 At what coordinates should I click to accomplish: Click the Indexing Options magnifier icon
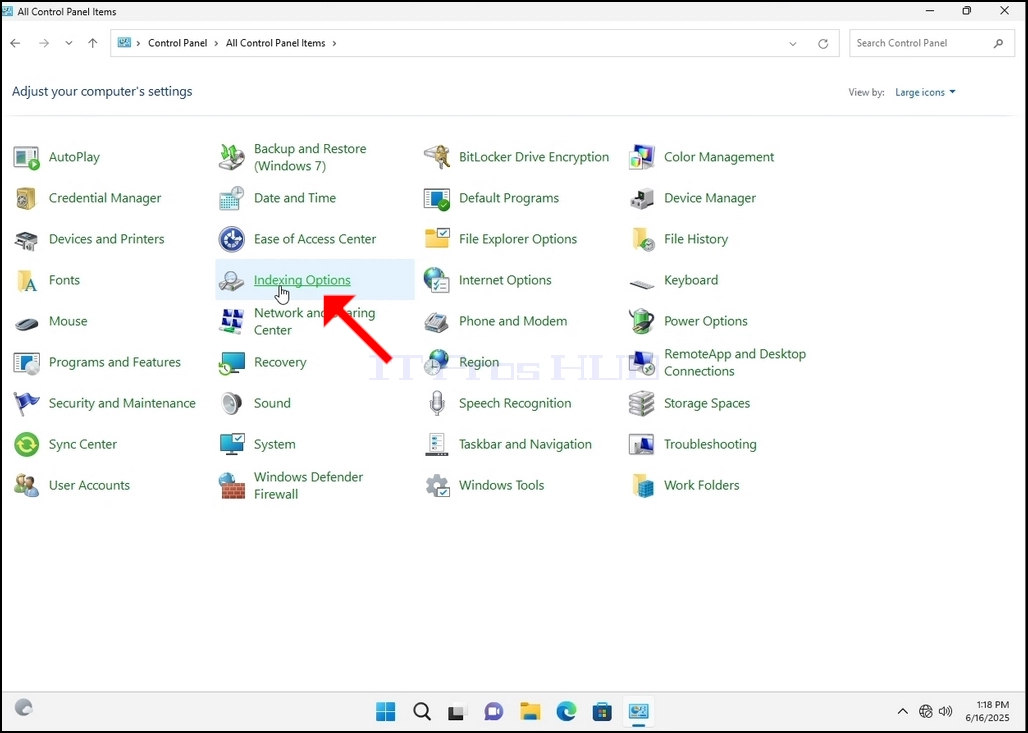[231, 281]
